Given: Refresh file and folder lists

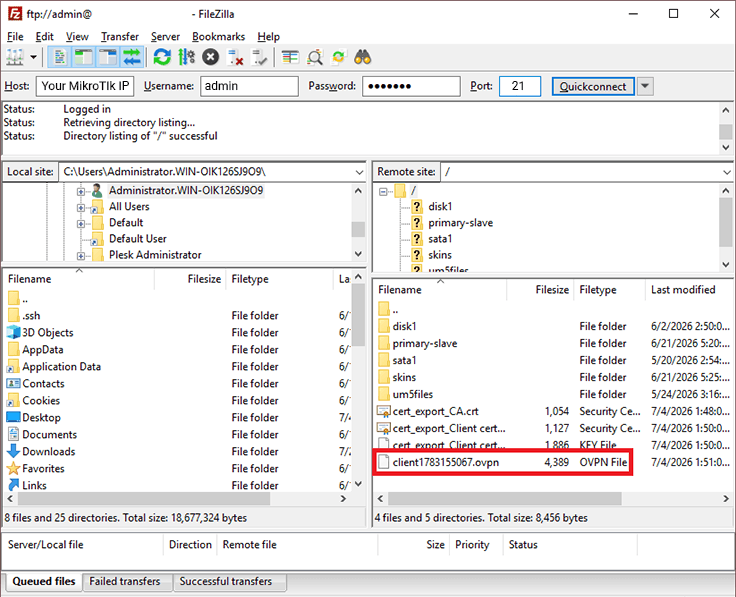Looking at the screenshot, I should (x=162, y=58).
